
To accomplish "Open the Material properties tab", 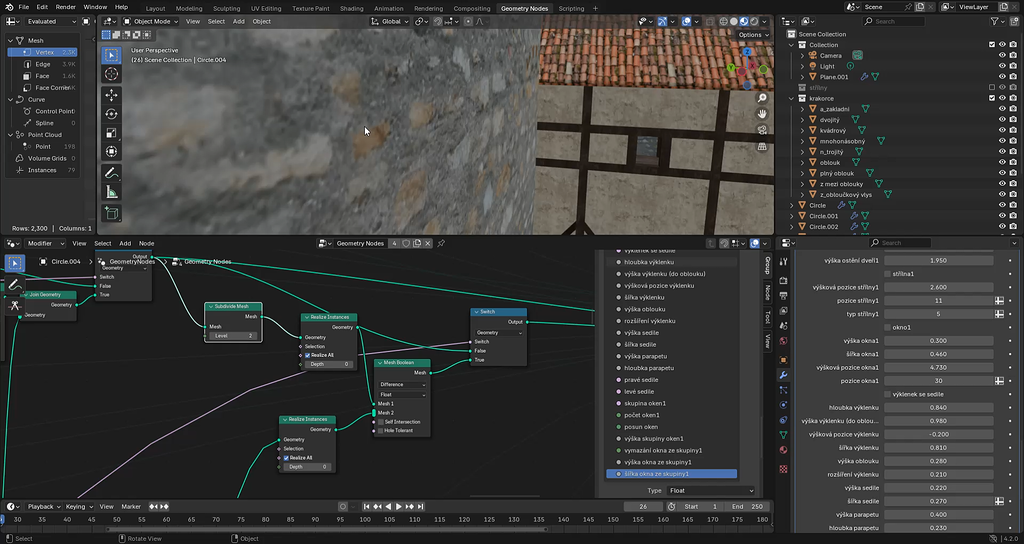I will (784, 450).
